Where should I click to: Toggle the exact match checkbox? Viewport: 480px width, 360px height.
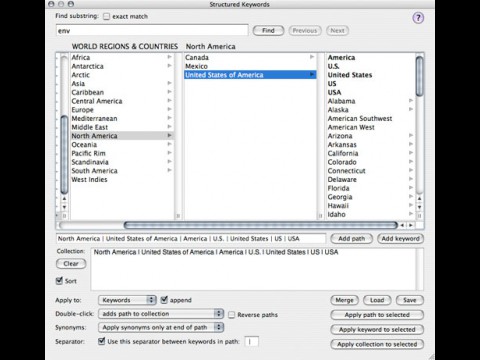pyautogui.click(x=106, y=16)
